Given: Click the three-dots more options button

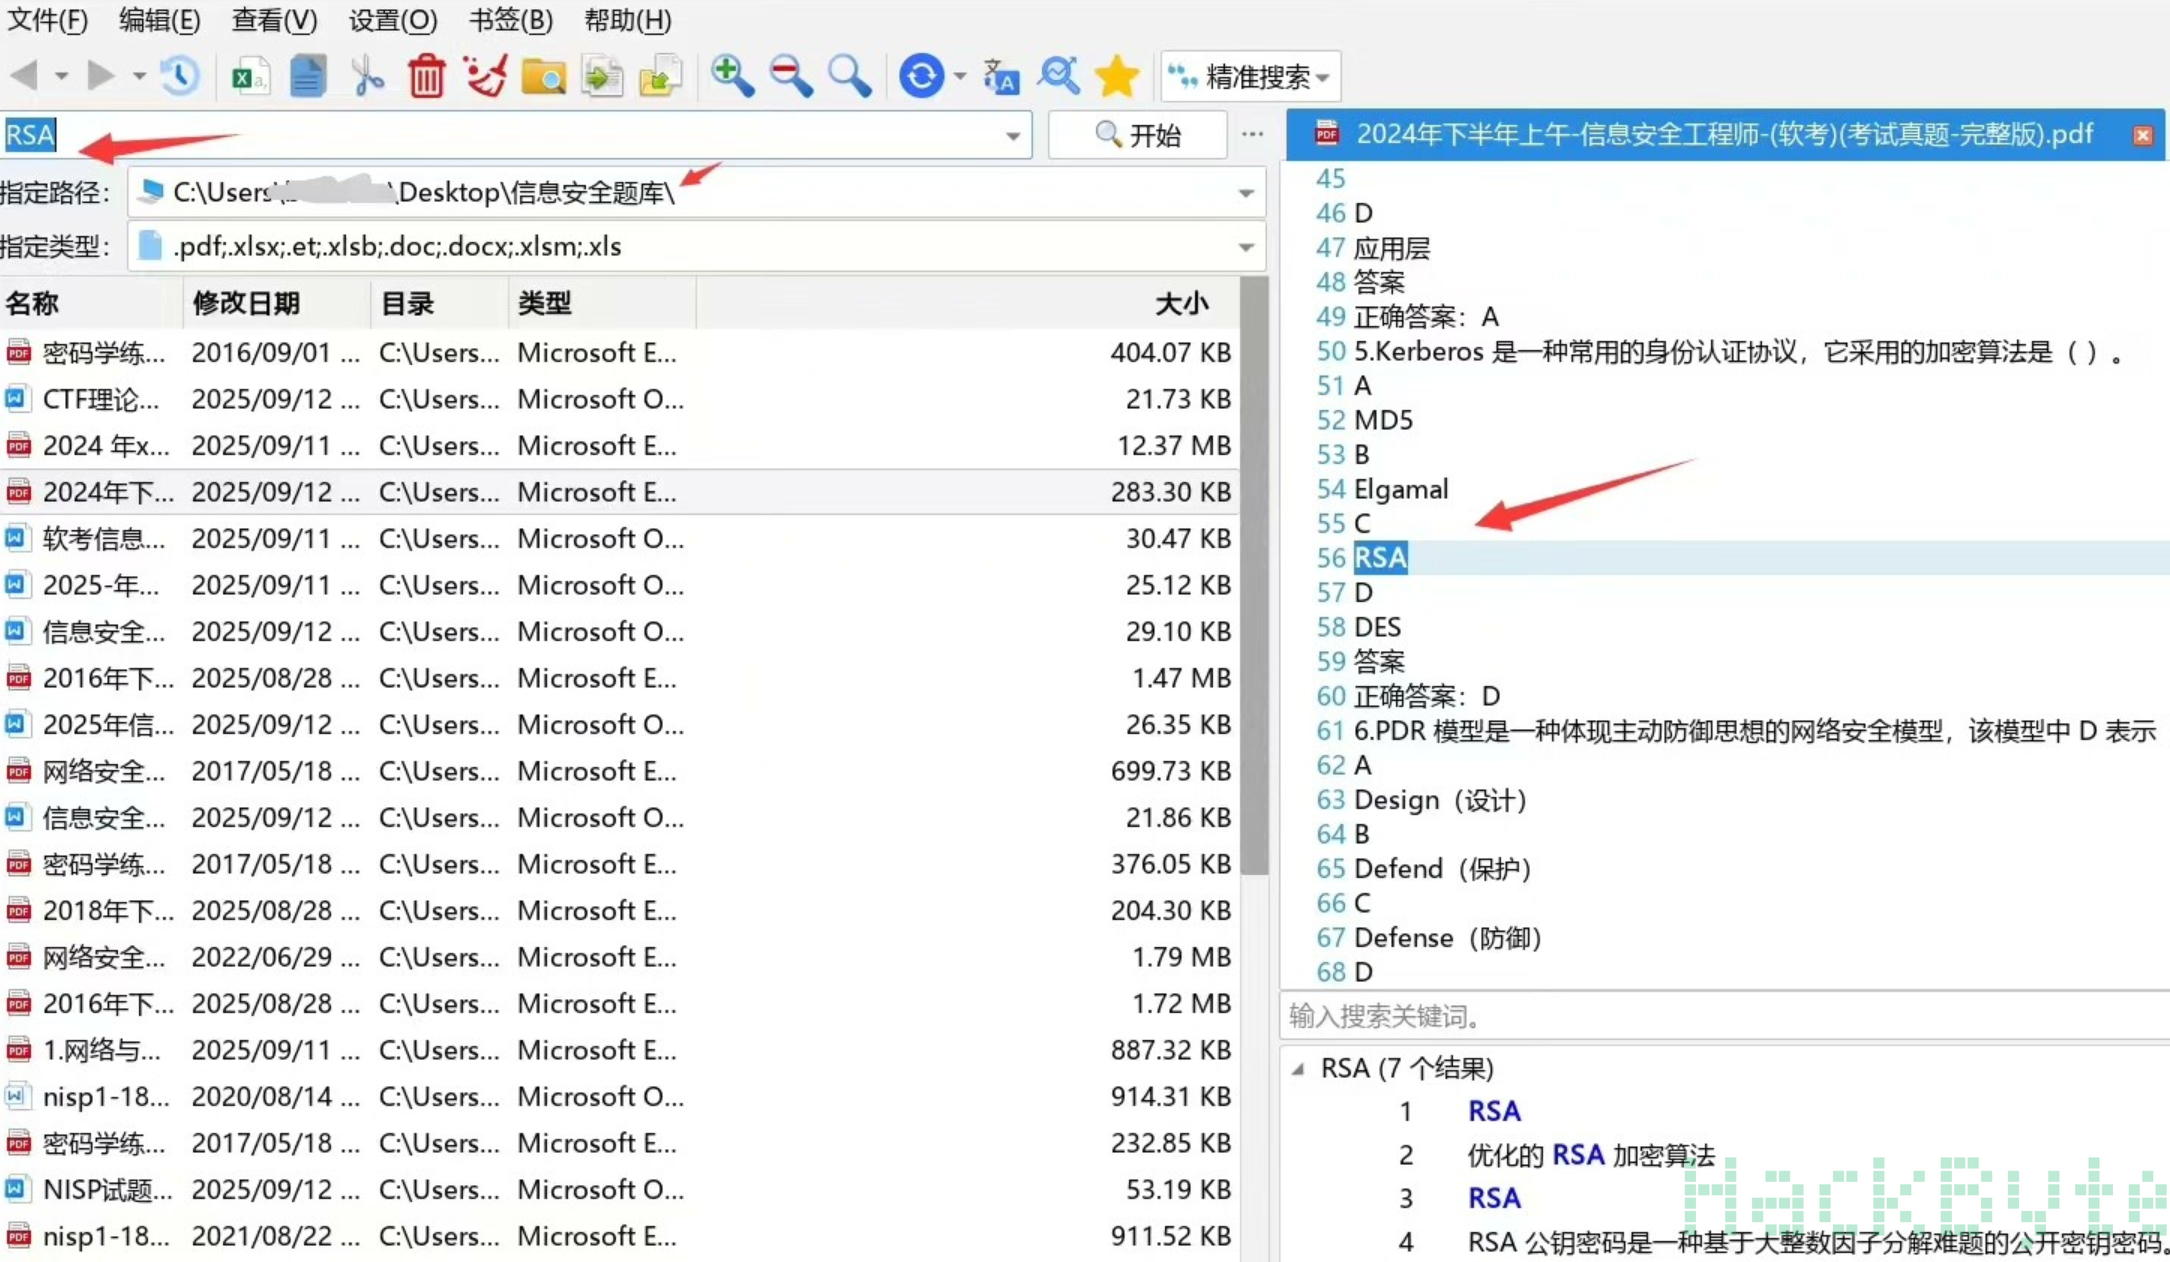Looking at the screenshot, I should 1252,134.
